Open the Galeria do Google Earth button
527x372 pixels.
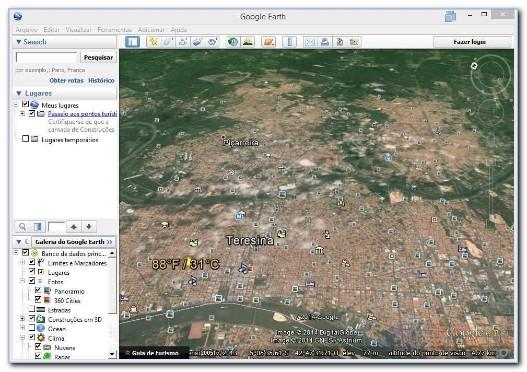[74, 242]
